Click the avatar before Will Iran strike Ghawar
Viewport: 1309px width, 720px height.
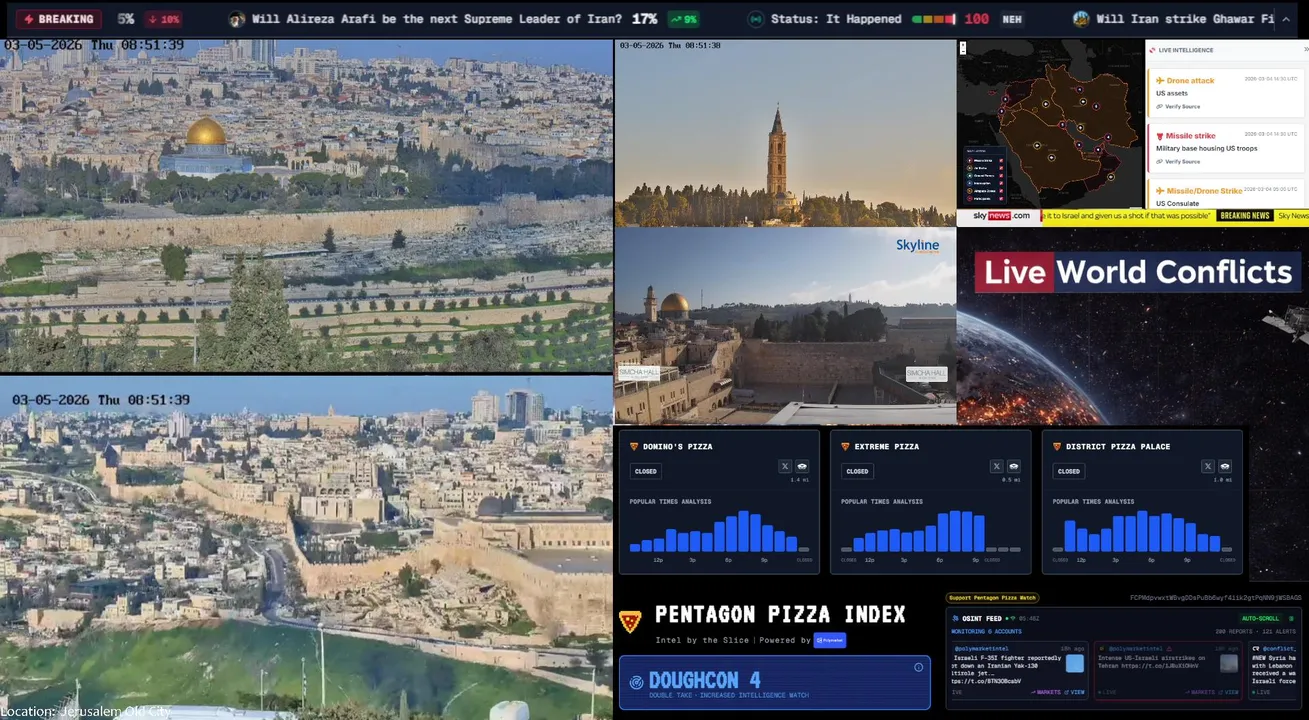(1081, 19)
